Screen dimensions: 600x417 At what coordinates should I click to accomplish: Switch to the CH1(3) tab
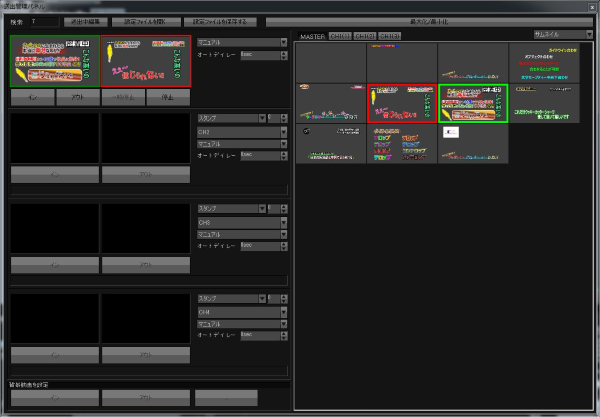390,36
